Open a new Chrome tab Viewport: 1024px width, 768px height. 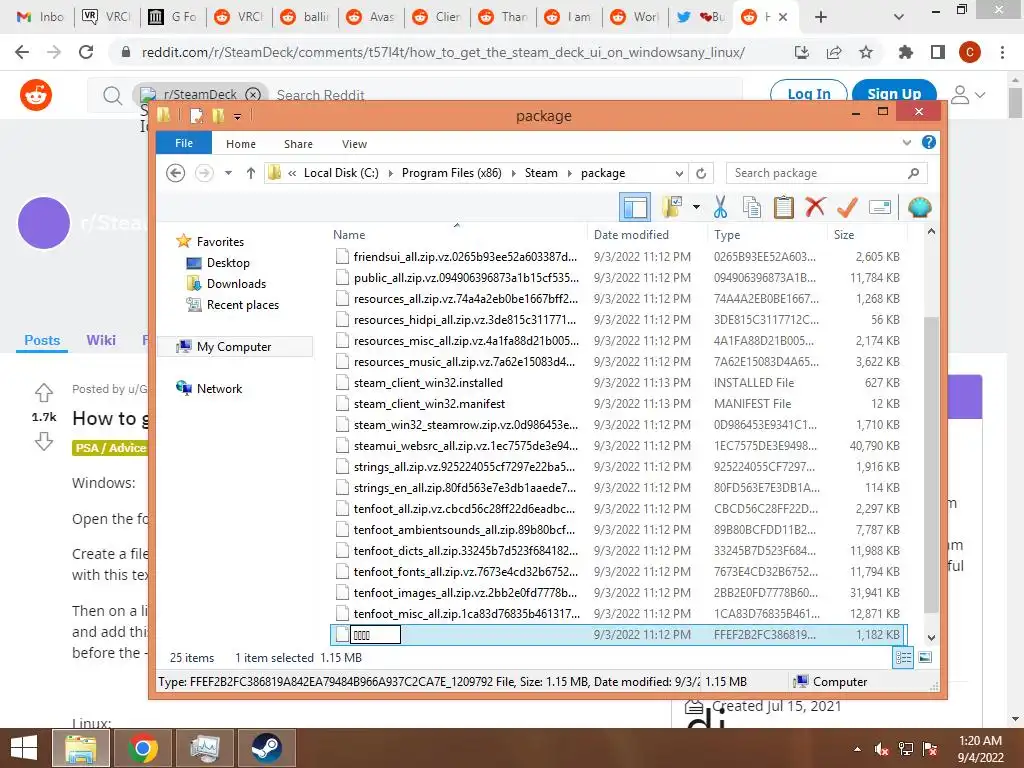(x=821, y=17)
